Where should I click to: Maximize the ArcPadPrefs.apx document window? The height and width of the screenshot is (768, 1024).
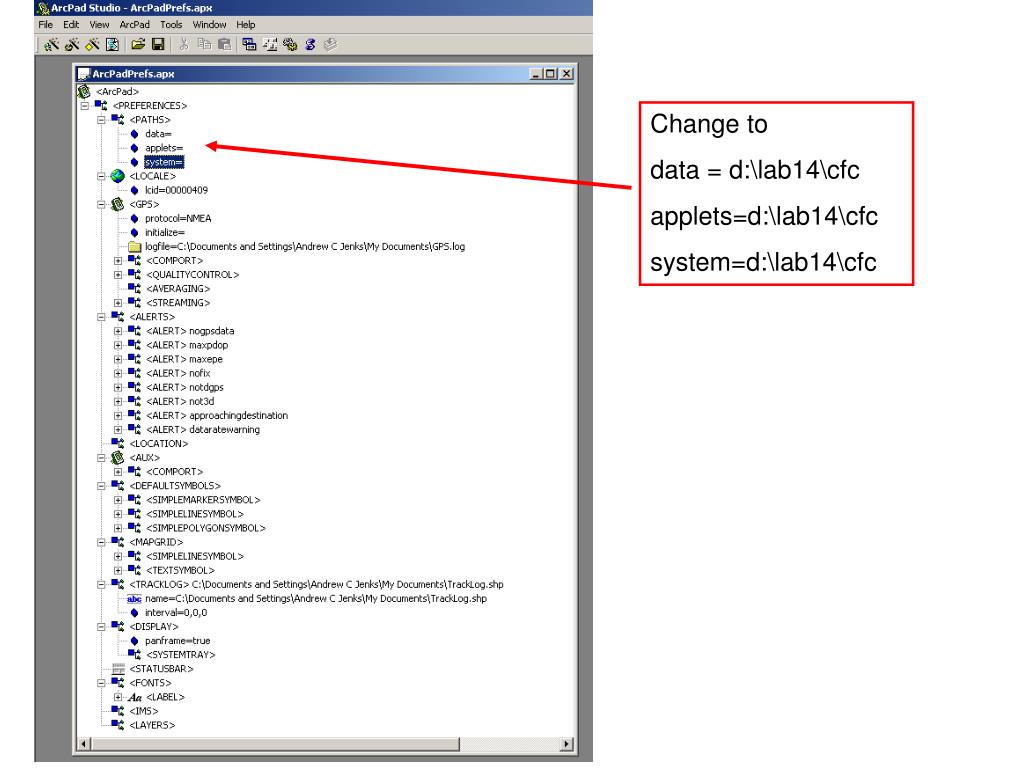(551, 74)
